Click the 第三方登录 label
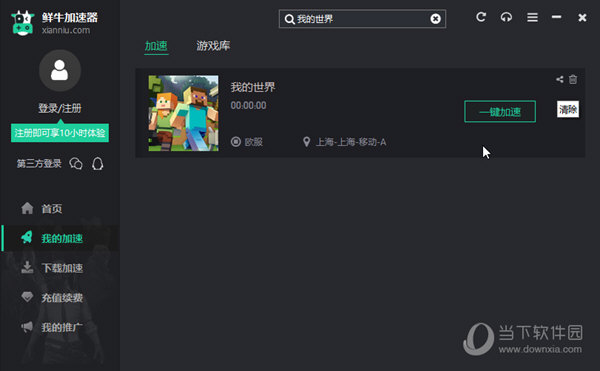 click(x=39, y=164)
